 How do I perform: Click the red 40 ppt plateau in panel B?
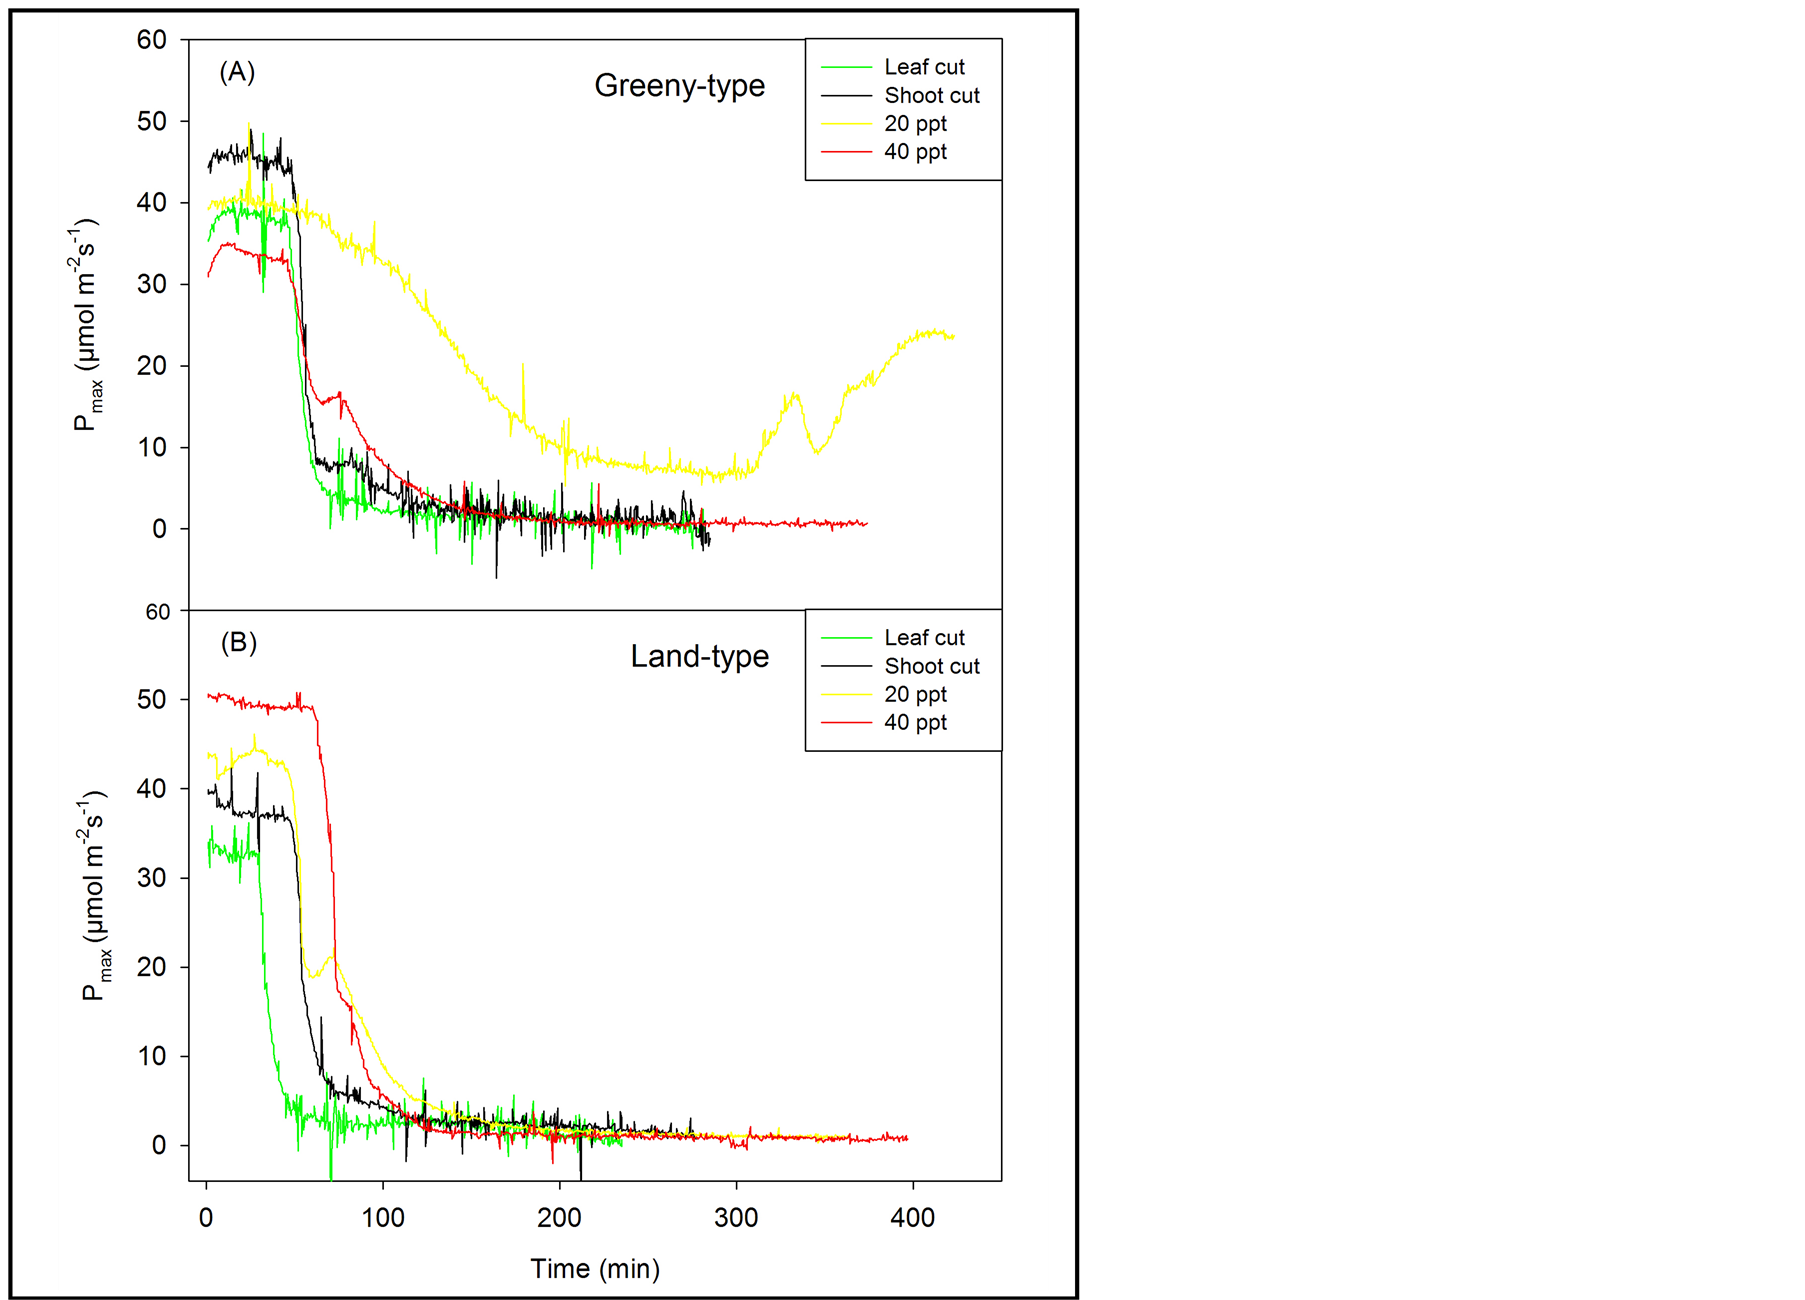tap(262, 704)
